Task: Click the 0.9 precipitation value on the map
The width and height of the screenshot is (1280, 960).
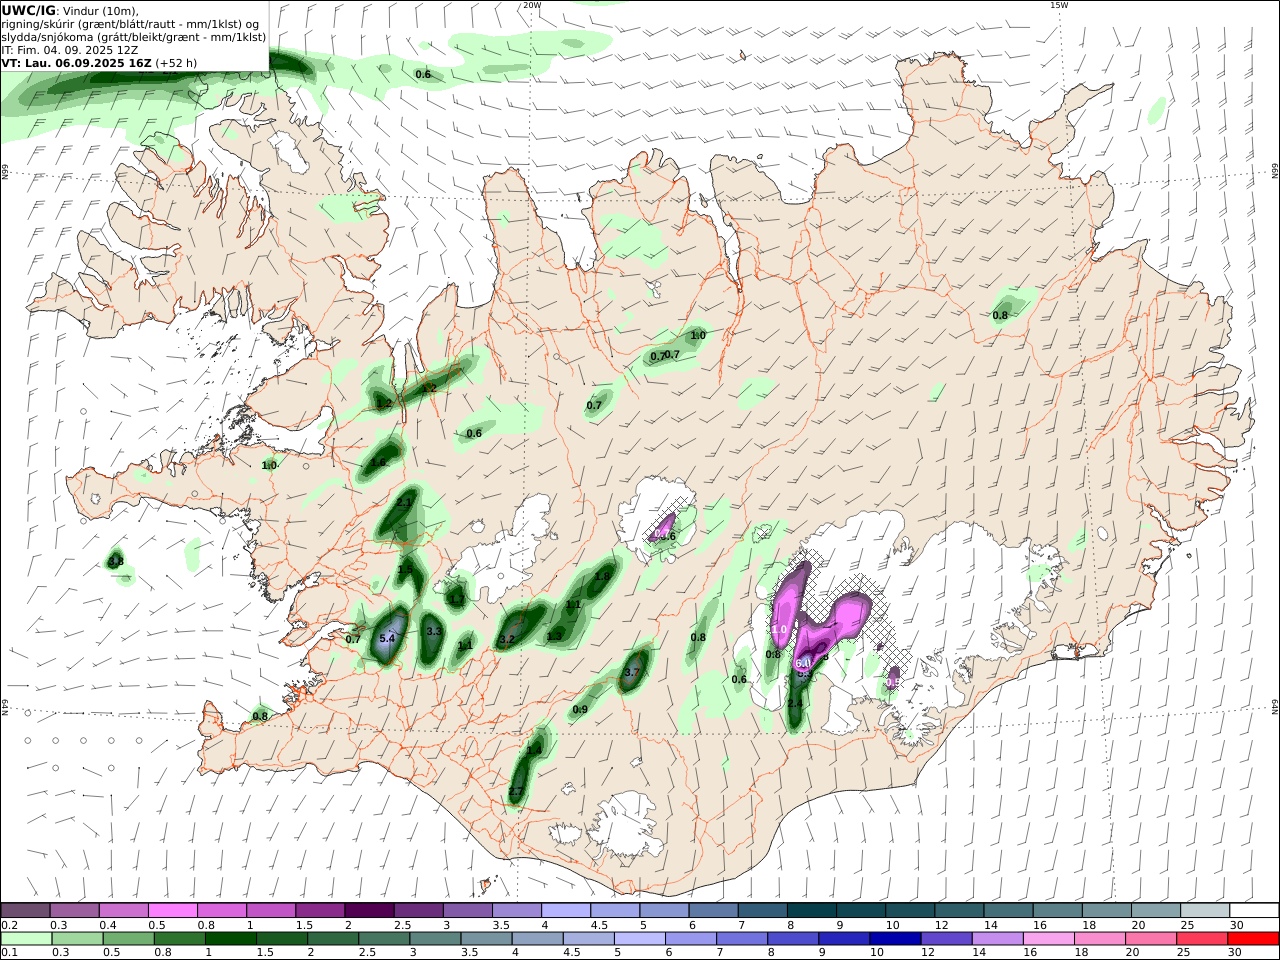Action: point(580,710)
